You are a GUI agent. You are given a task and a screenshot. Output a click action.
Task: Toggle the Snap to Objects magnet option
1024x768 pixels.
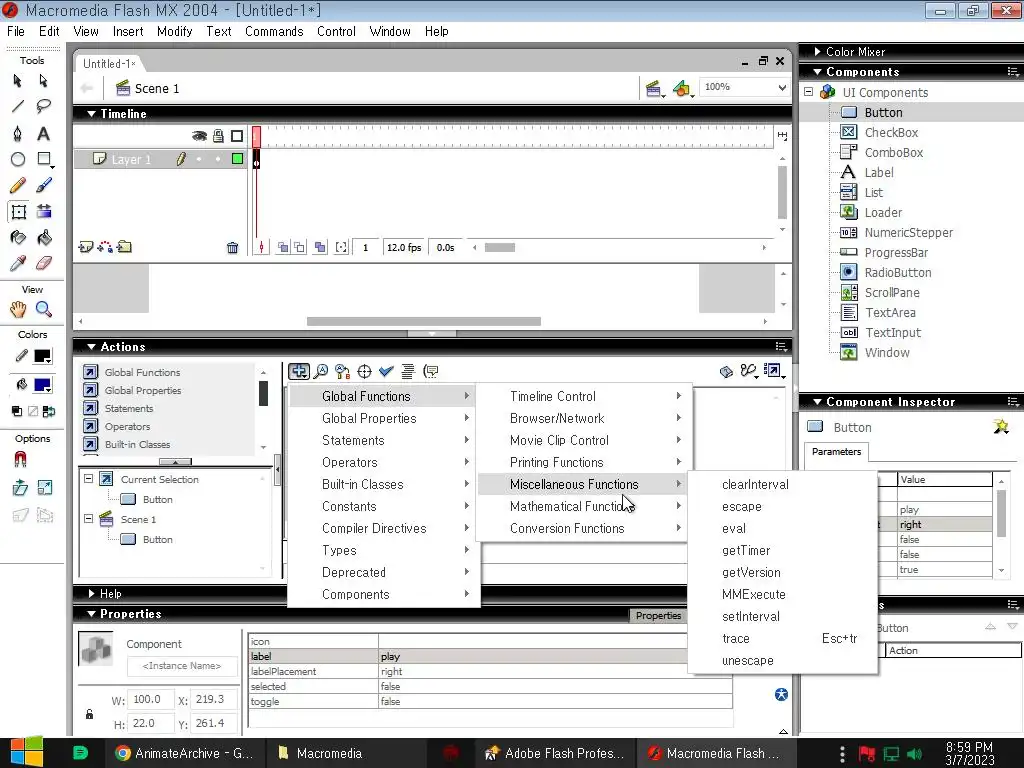click(20, 460)
